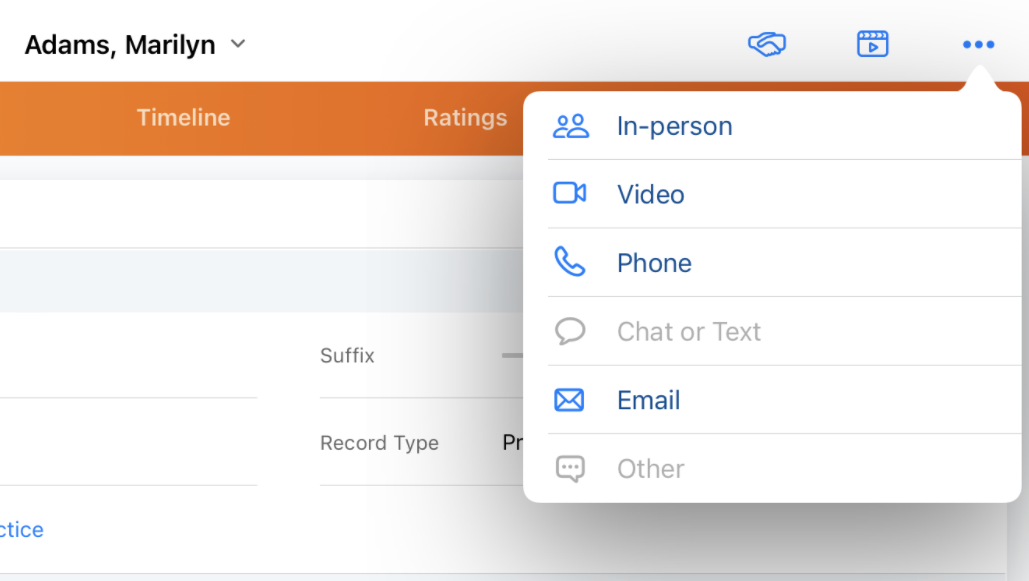Open the partially visible blue 'ctice' link
This screenshot has width=1029, height=581.
click(x=22, y=530)
